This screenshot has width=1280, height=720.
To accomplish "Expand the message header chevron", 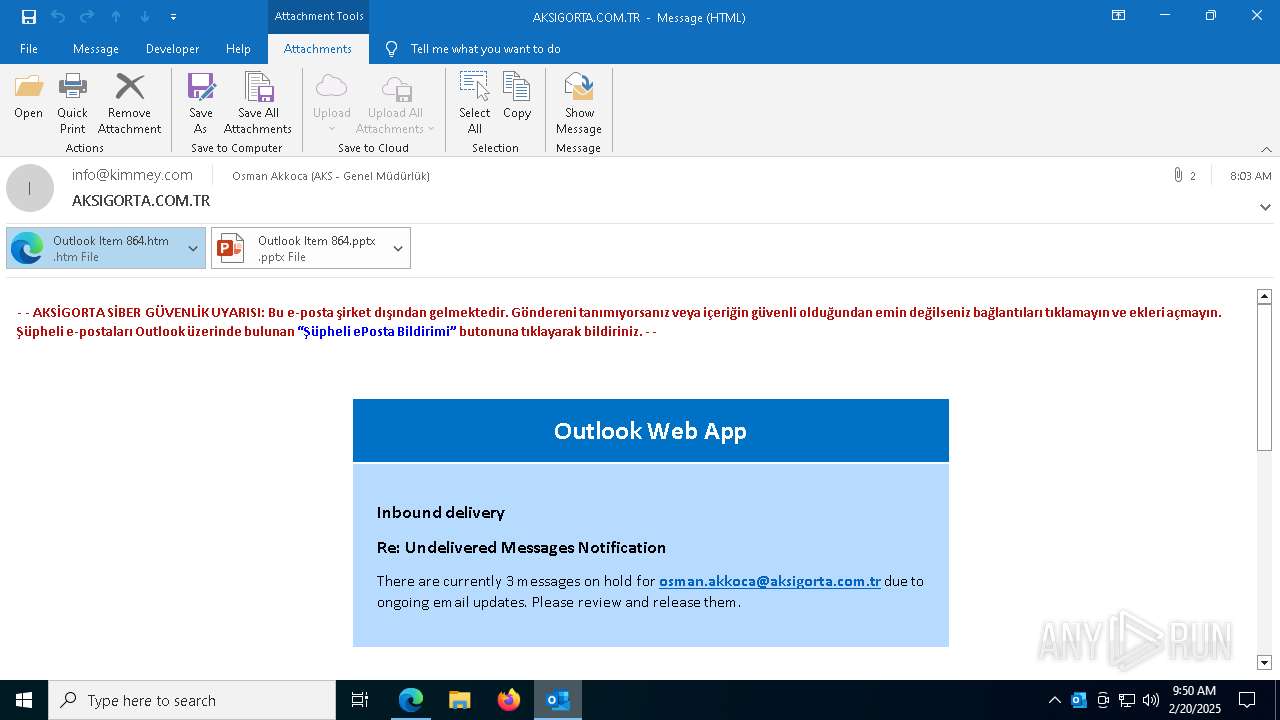I will tap(1265, 207).
